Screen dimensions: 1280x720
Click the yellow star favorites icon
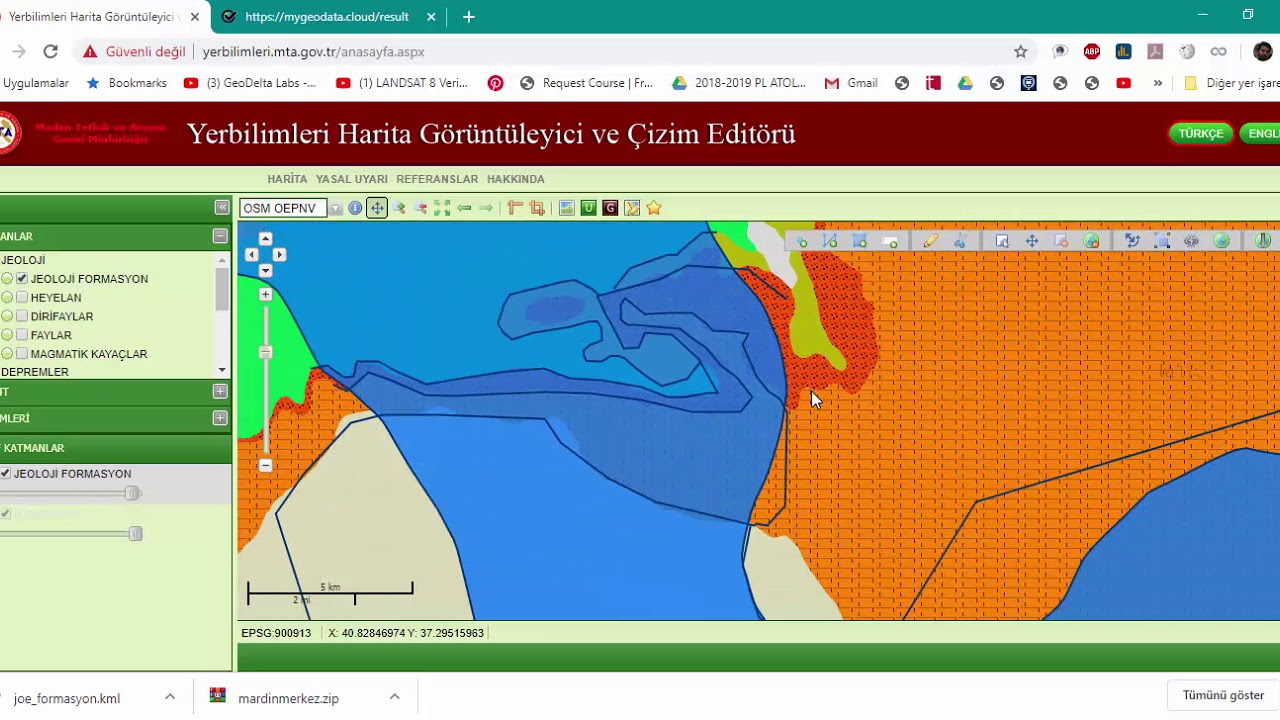click(x=654, y=208)
